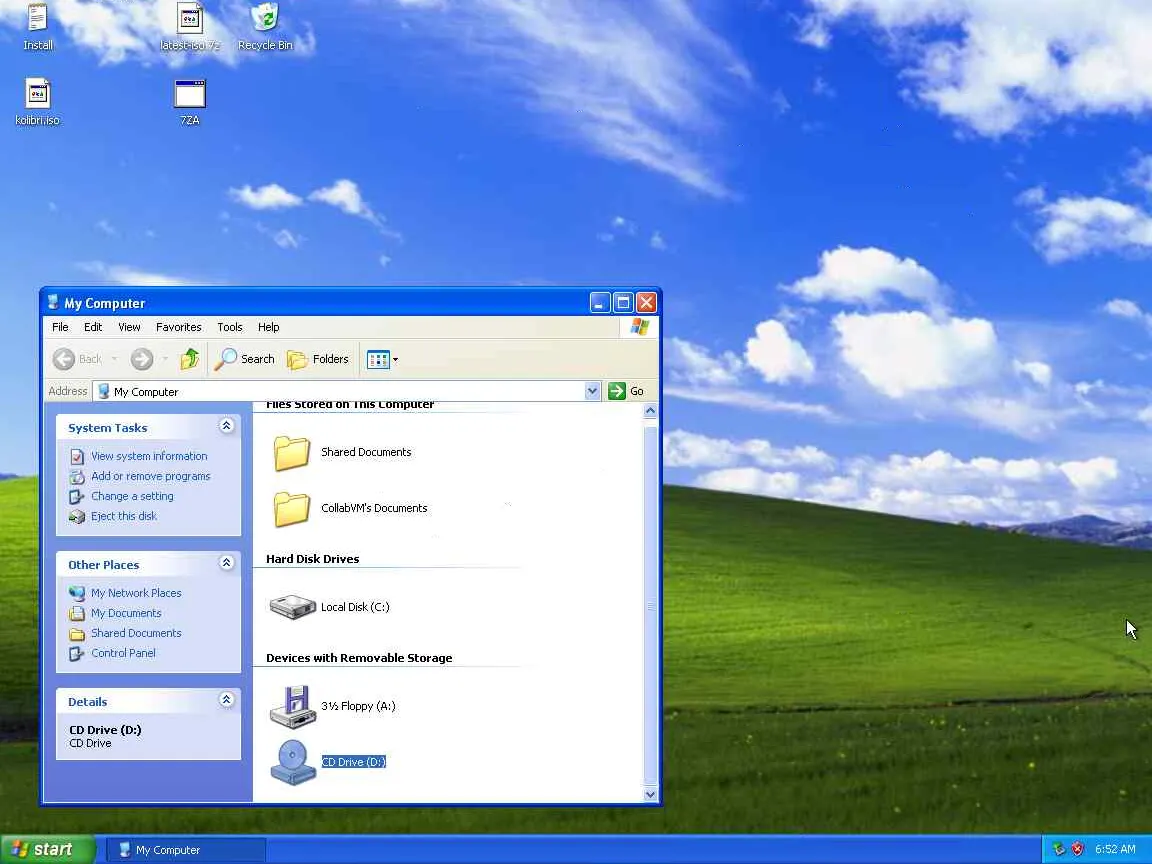Open Shared Documents link in Other Places
This screenshot has height=864, width=1152.
pos(136,633)
